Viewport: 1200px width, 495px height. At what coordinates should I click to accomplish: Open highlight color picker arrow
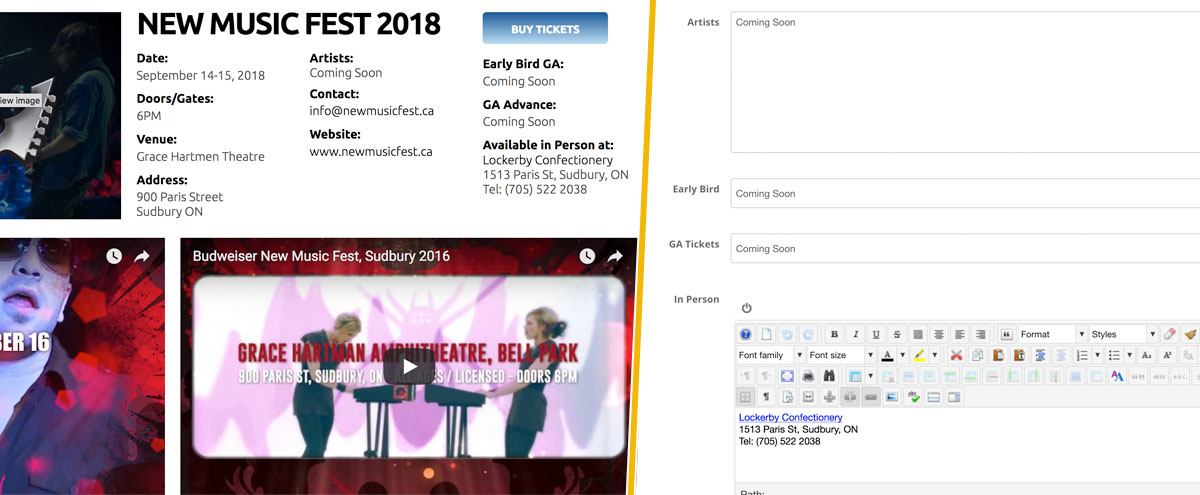point(934,355)
